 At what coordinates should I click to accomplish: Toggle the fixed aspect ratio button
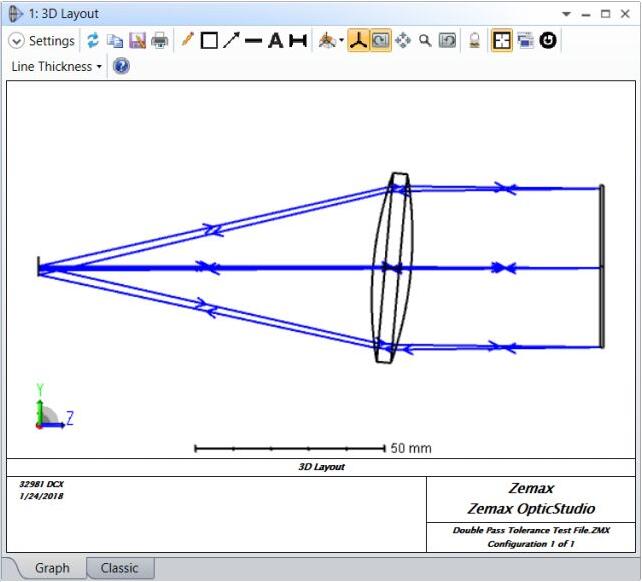pyautogui.click(x=502, y=41)
